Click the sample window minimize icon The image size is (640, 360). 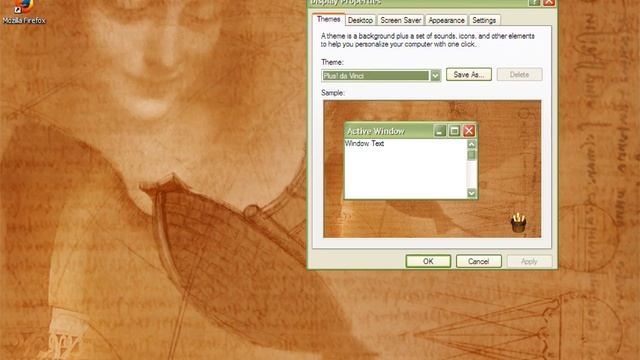[x=440, y=131]
